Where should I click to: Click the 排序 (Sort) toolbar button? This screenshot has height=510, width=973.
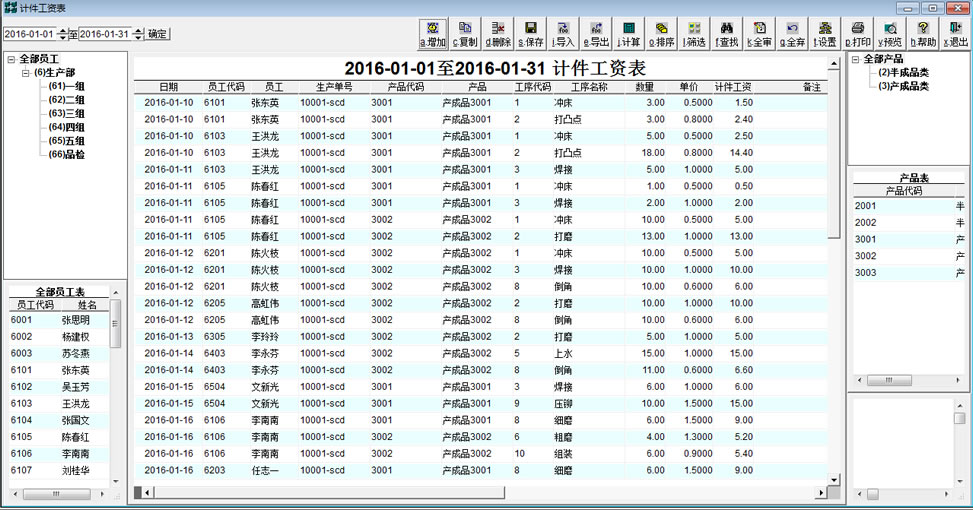[661, 34]
